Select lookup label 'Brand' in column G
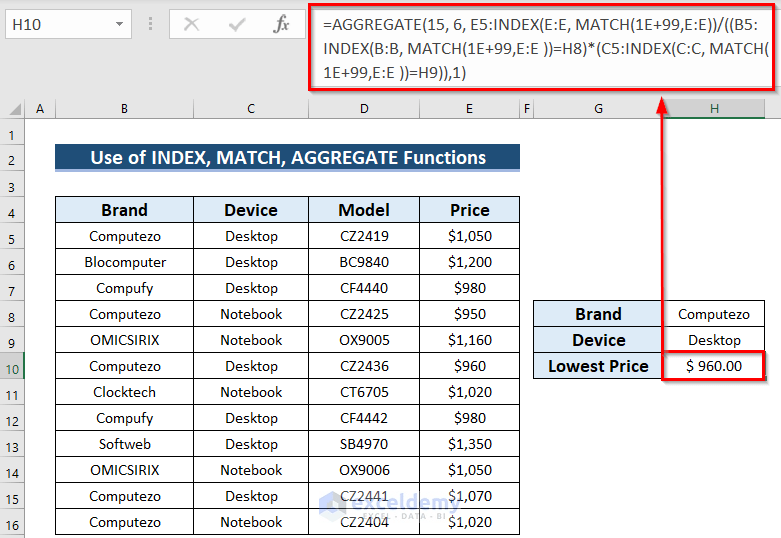 [x=598, y=314]
